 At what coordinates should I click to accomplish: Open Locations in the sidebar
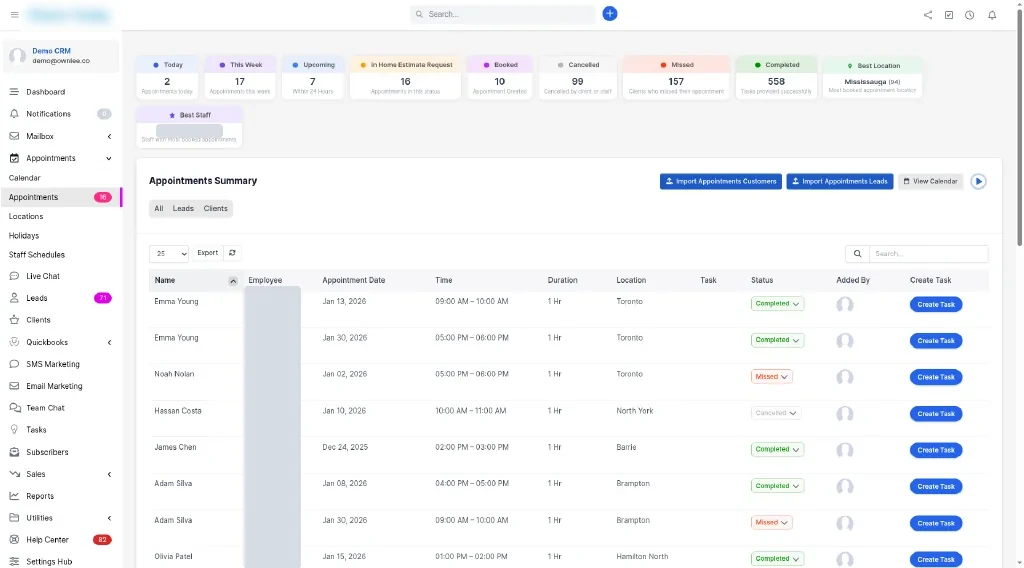pyautogui.click(x=26, y=216)
